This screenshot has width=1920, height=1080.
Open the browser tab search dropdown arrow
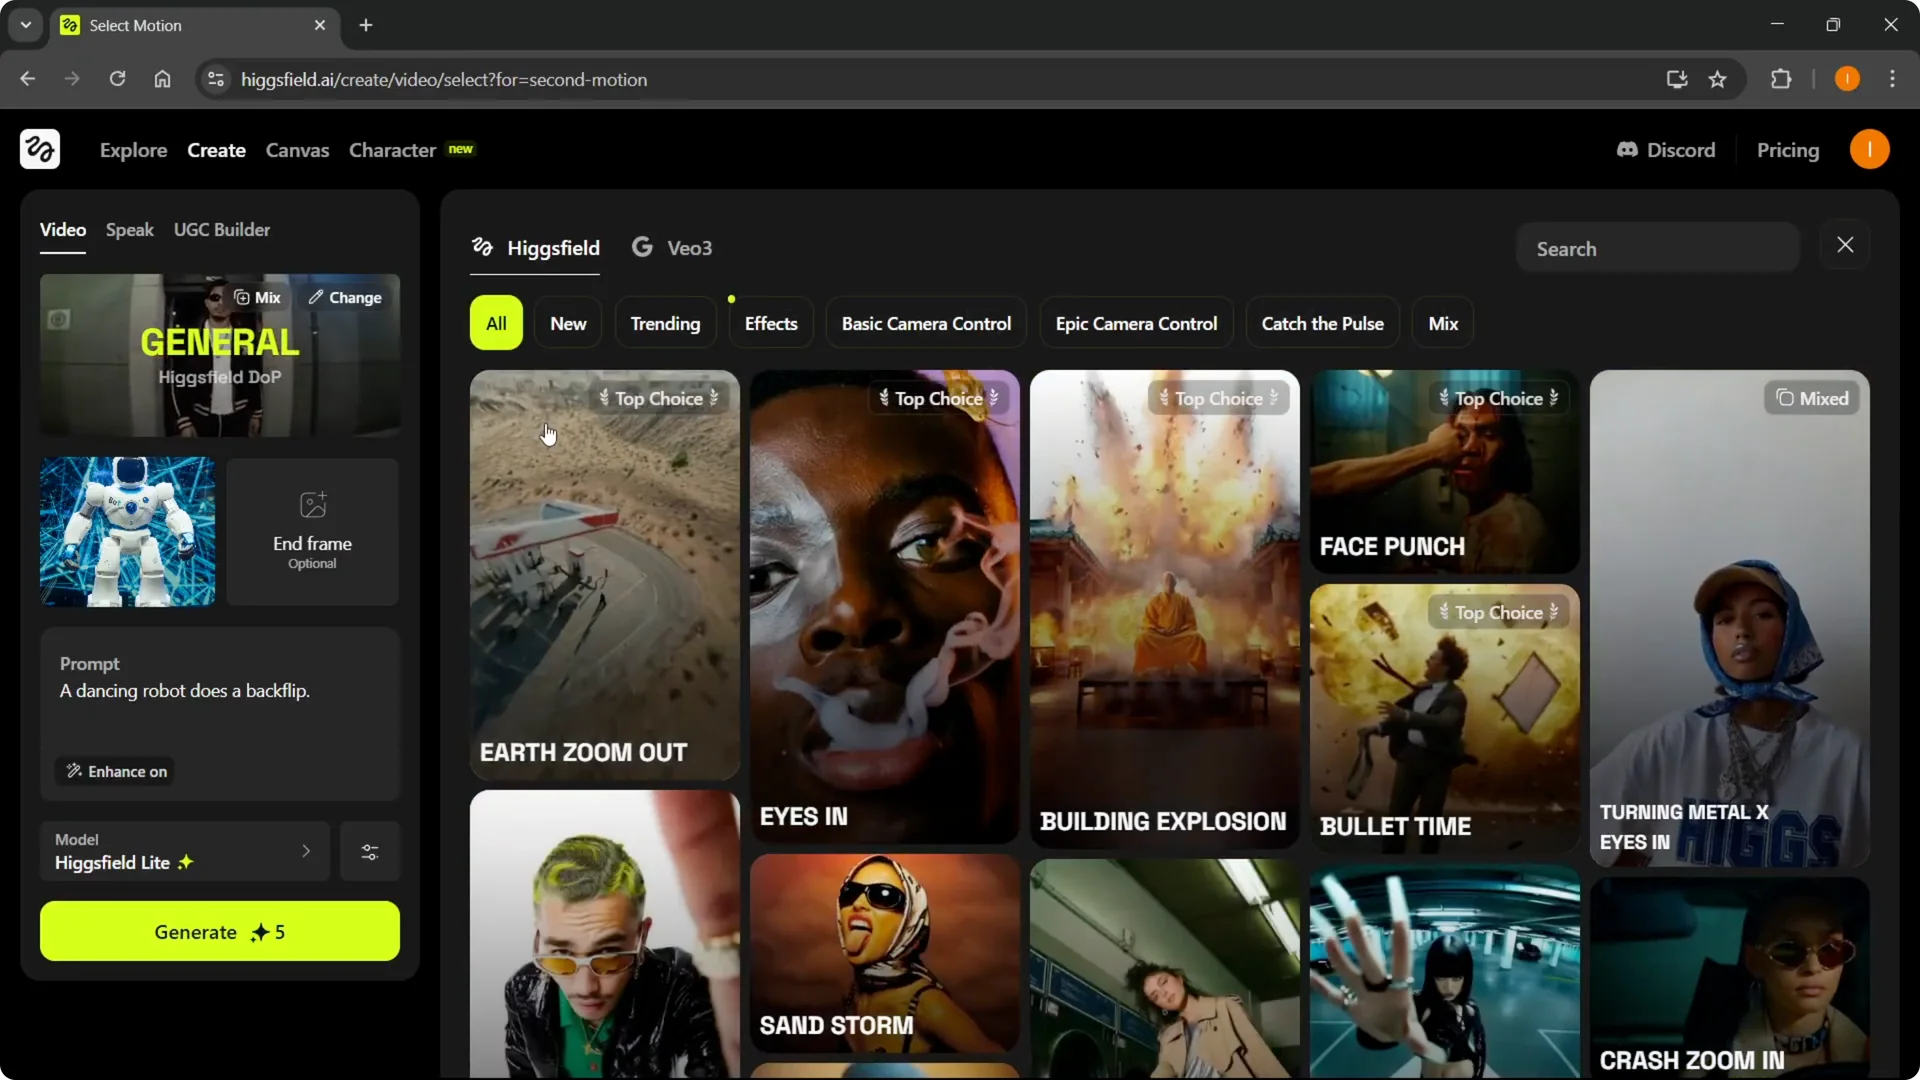pyautogui.click(x=26, y=25)
